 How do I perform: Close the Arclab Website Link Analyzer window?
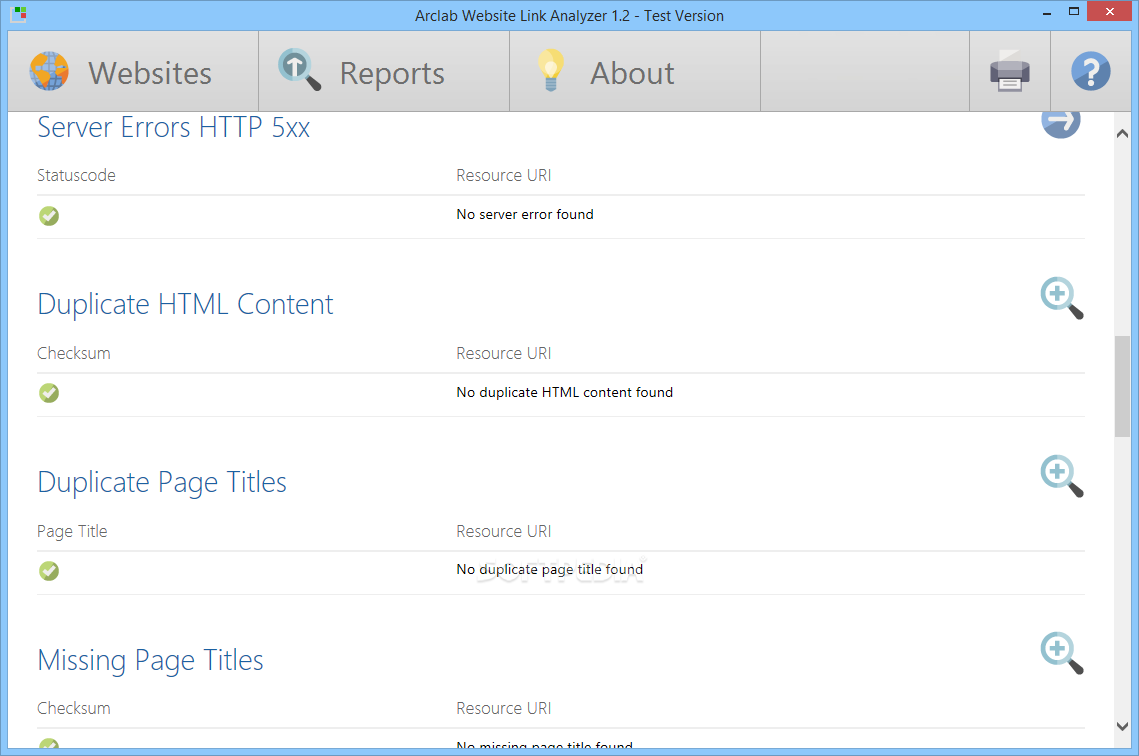click(x=1109, y=12)
